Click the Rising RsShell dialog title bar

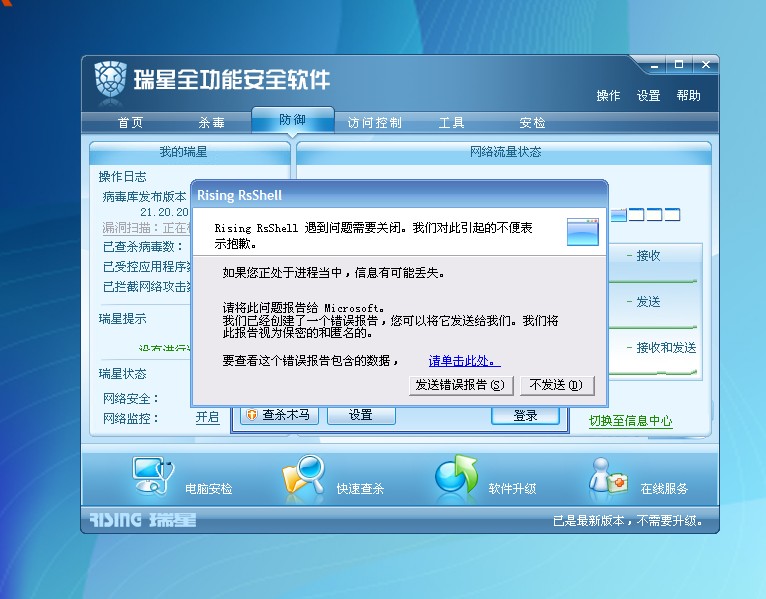click(400, 195)
